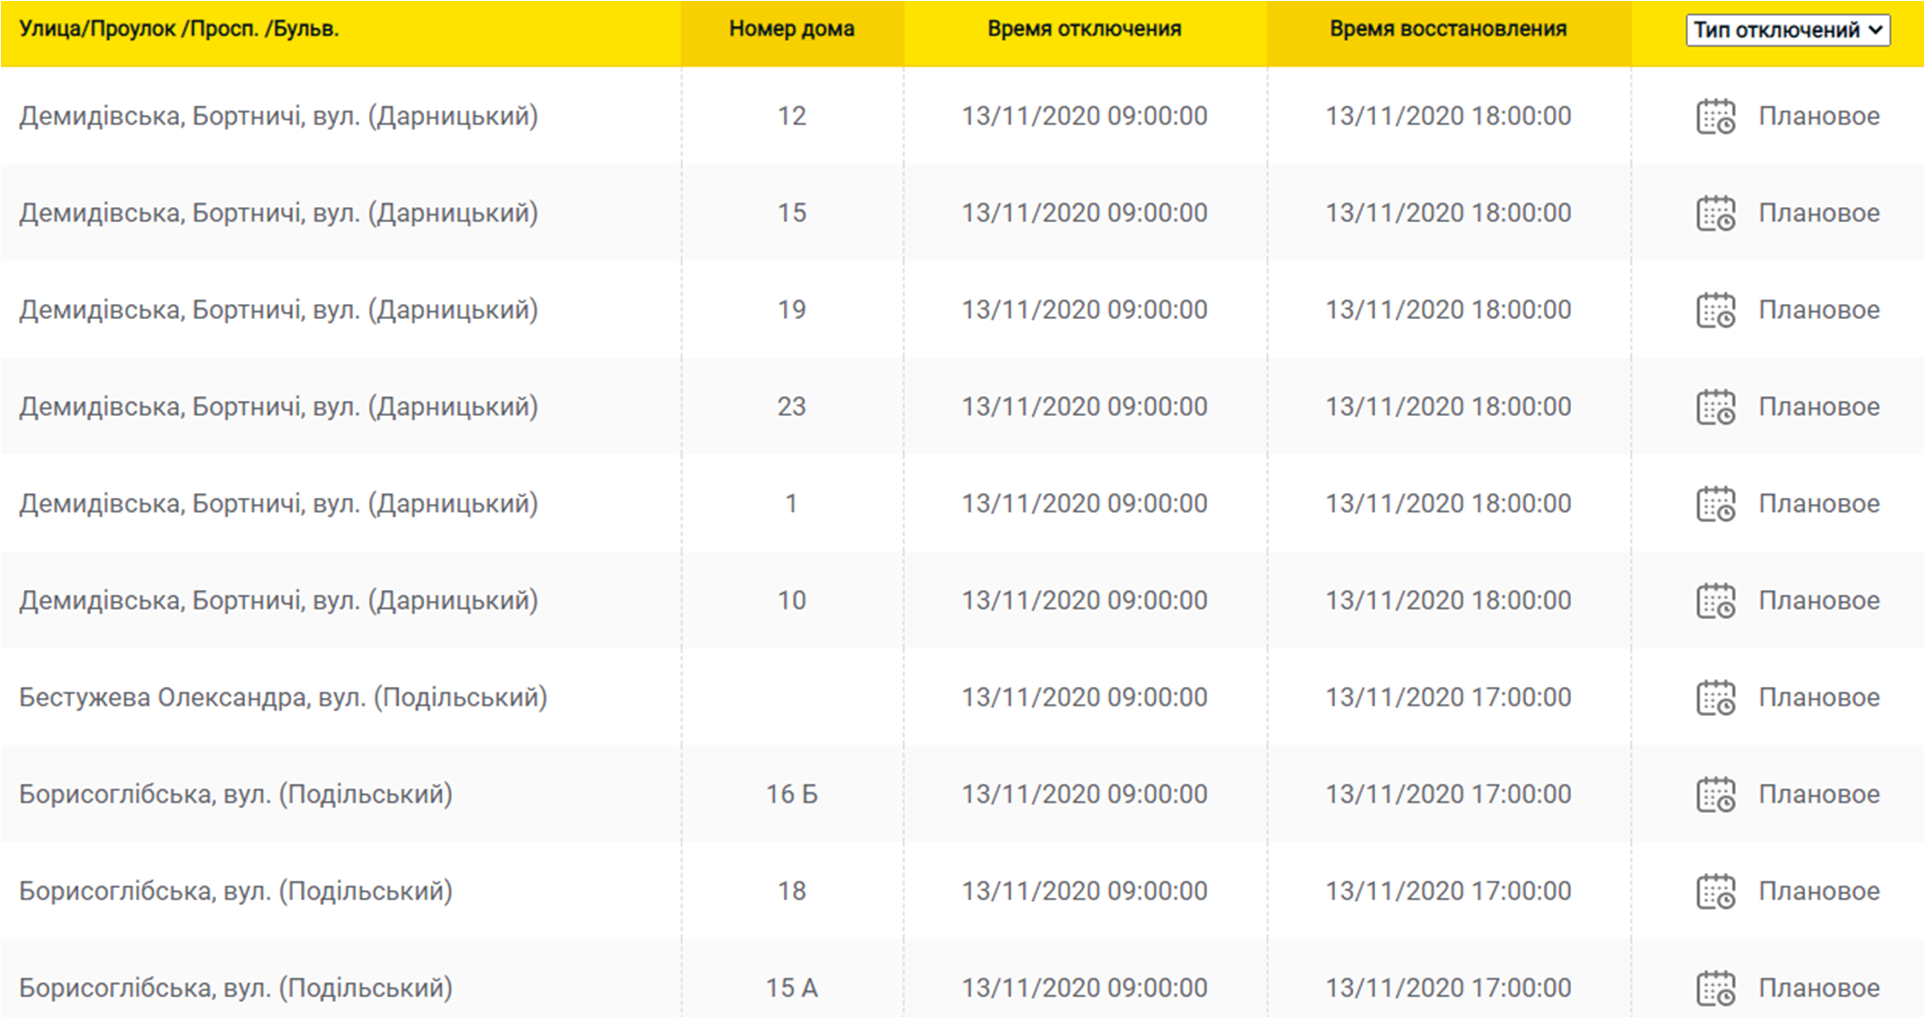Click restore time in Борисоглібська 18 row
Viewport: 1925px width, 1018px height.
pyautogui.click(x=1447, y=891)
